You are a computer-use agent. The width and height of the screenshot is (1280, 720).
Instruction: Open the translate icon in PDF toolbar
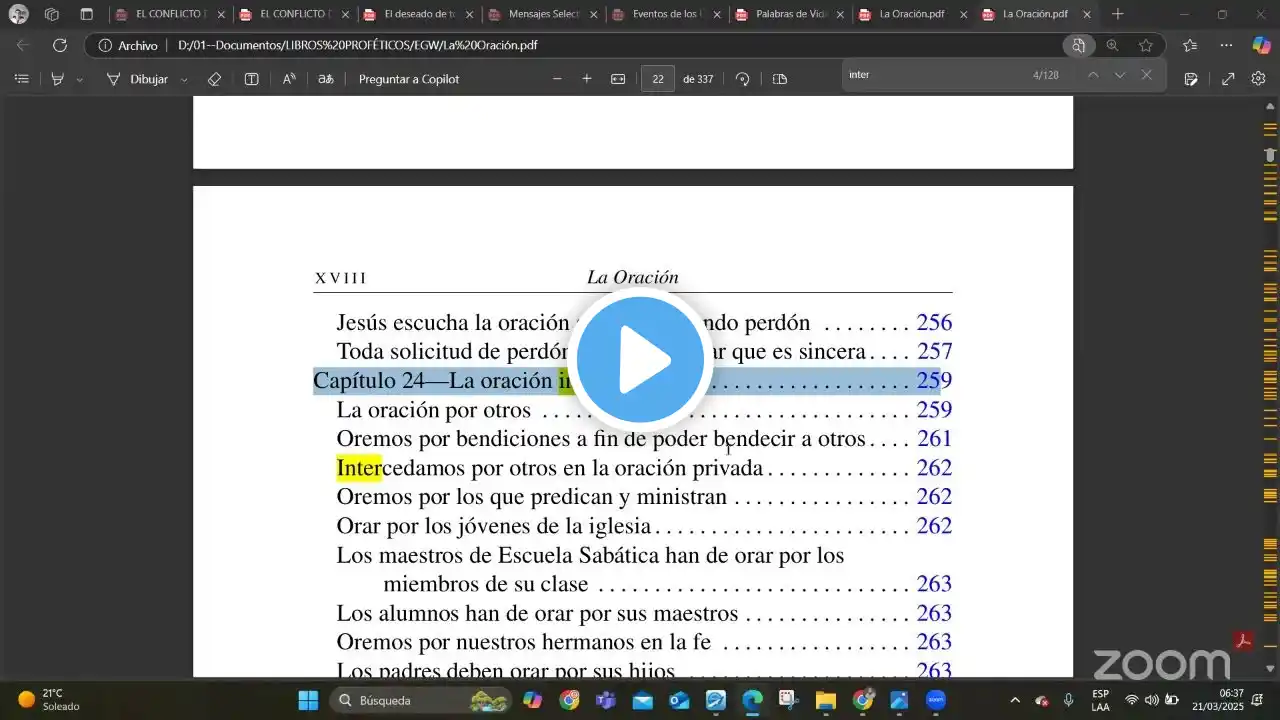click(325, 79)
